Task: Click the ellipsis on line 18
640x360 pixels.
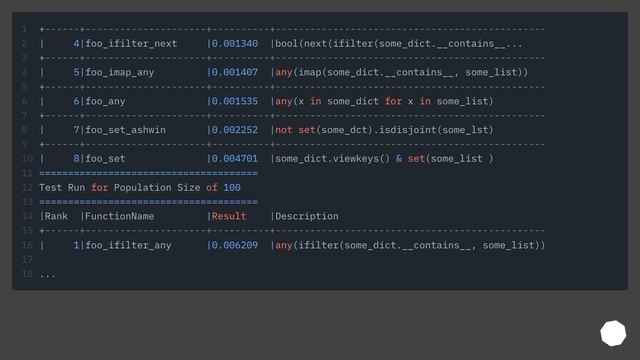Action: pyautogui.click(x=47, y=276)
